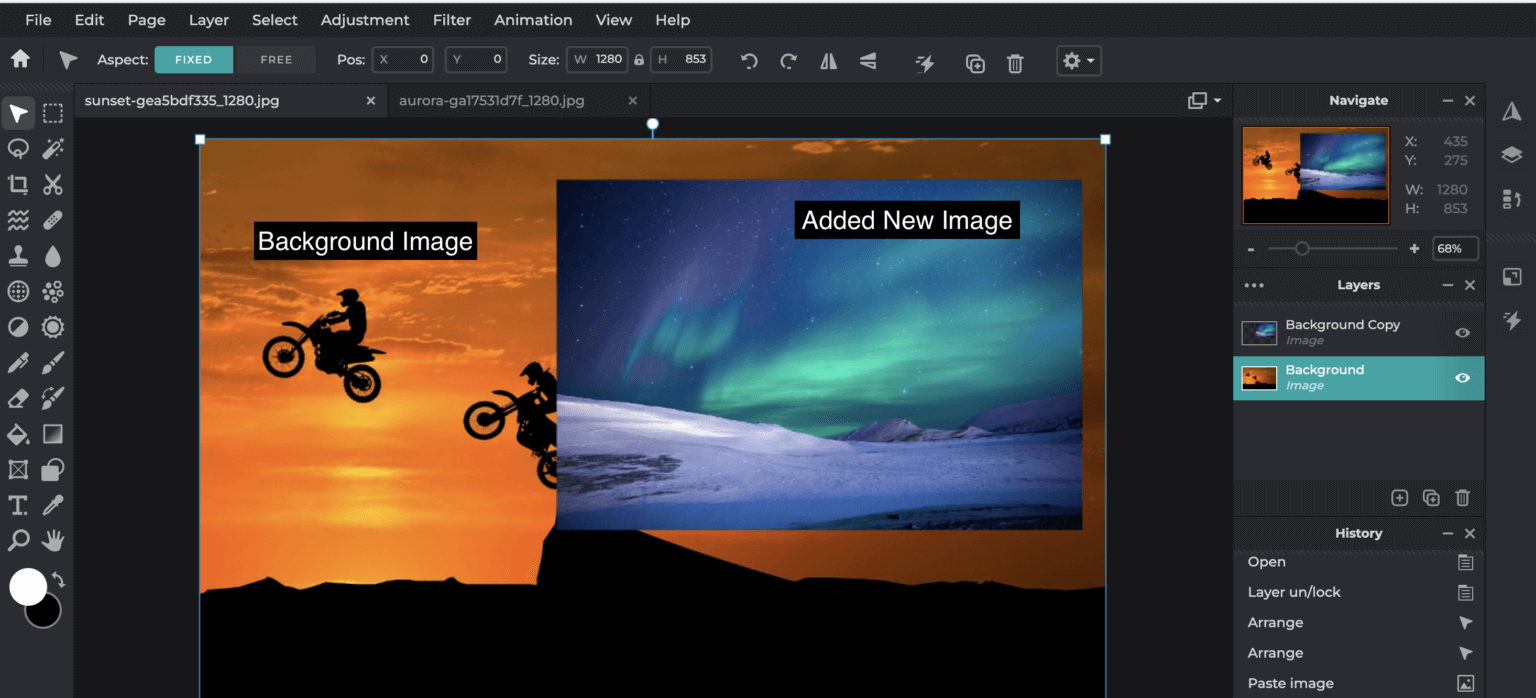This screenshot has height=698, width=1536.
Task: Select the Cutout scissors tool
Action: pyautogui.click(x=53, y=184)
